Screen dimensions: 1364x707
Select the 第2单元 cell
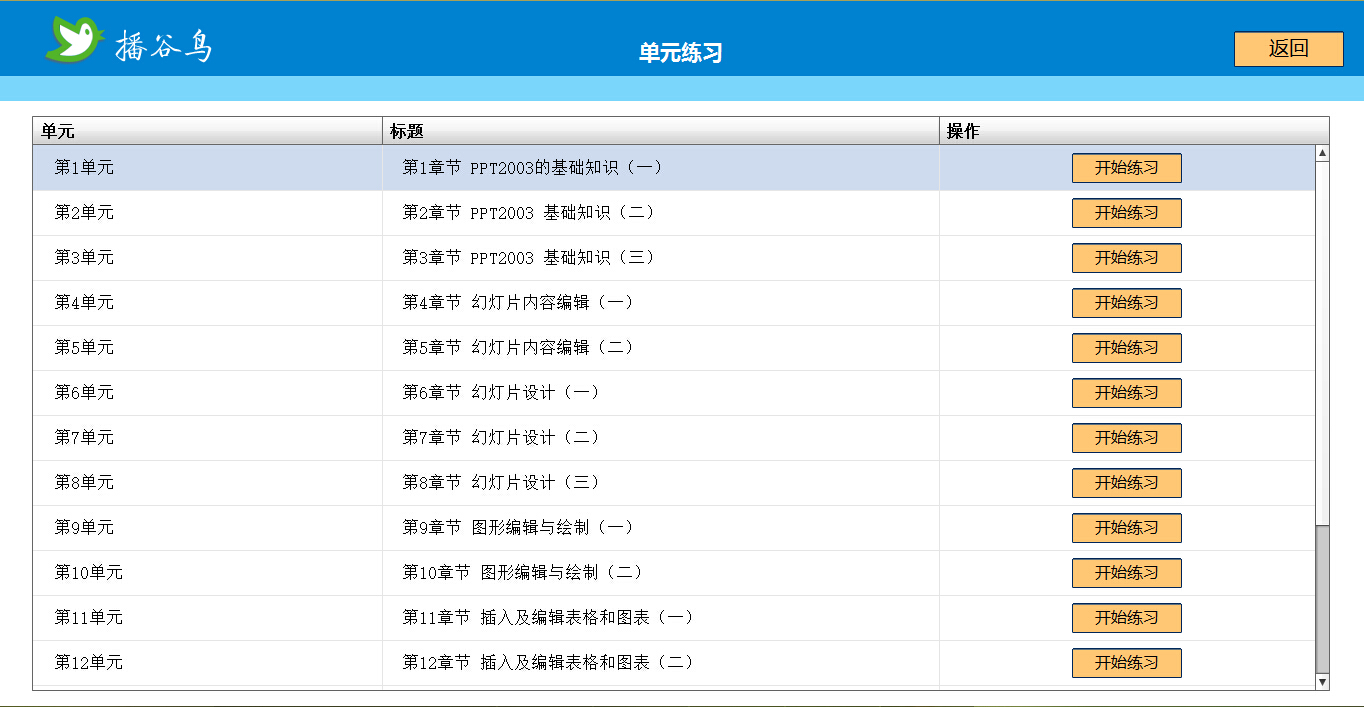click(x=208, y=213)
